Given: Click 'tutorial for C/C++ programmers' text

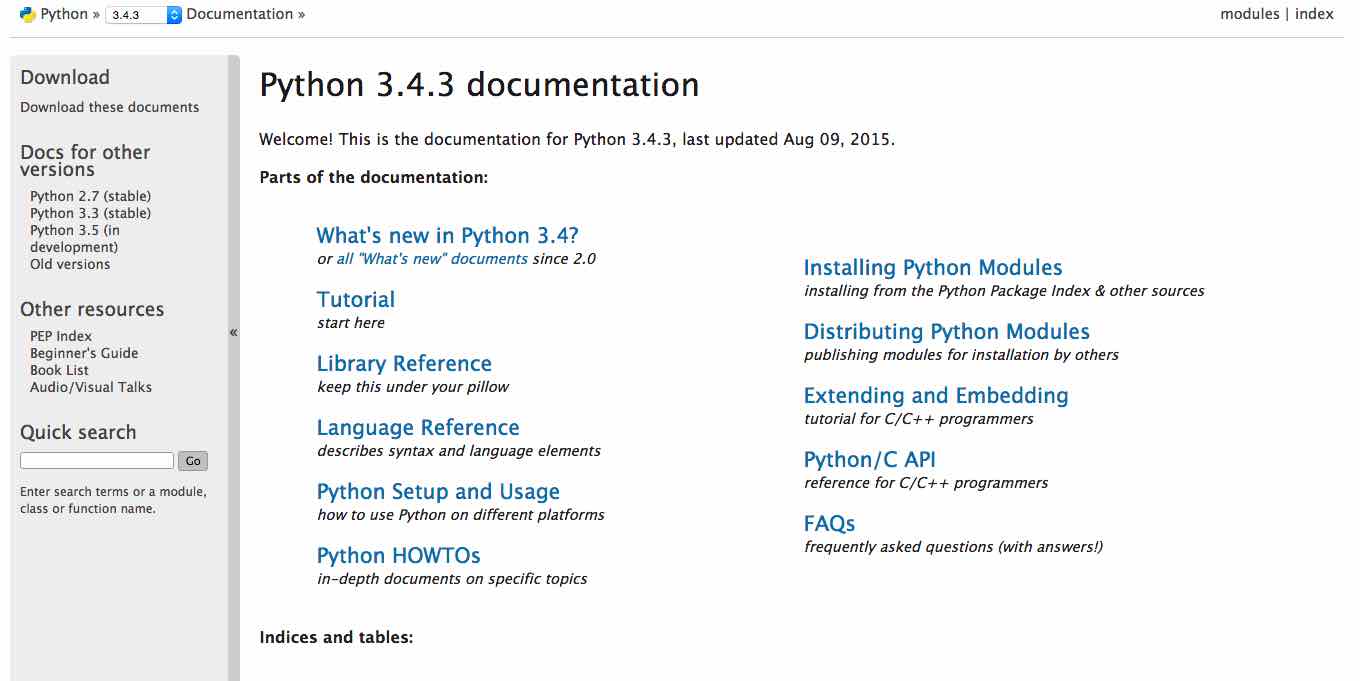Looking at the screenshot, I should pos(918,419).
